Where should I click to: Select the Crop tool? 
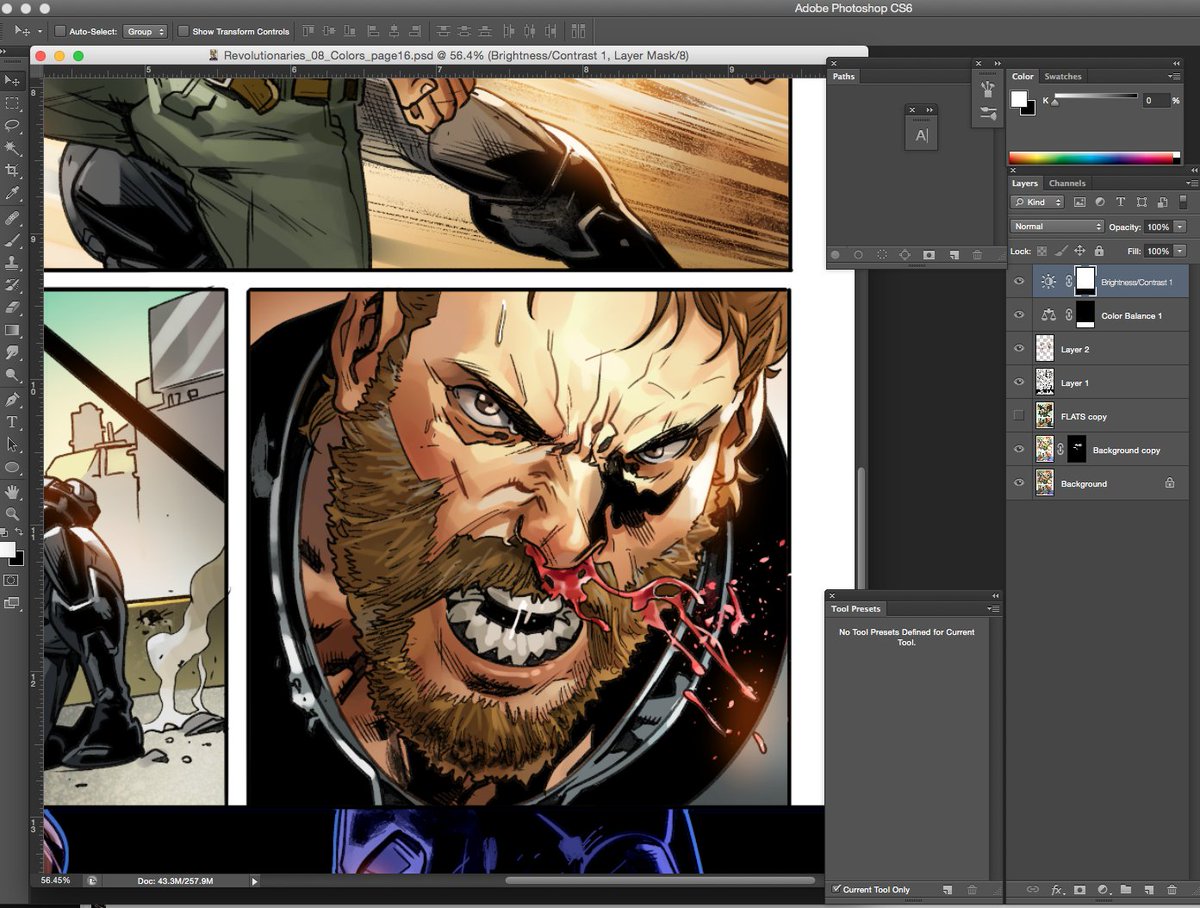coord(12,171)
